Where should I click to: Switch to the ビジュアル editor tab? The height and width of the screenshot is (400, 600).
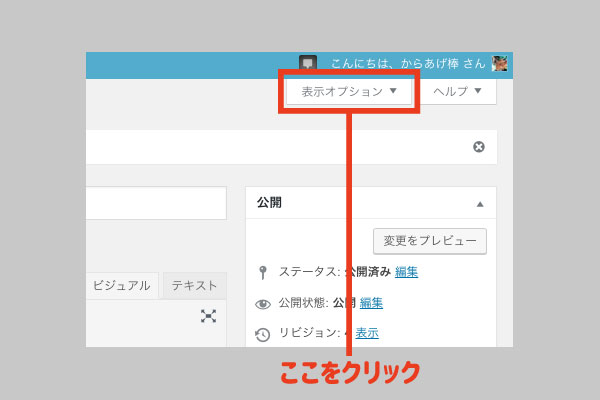[x=122, y=285]
